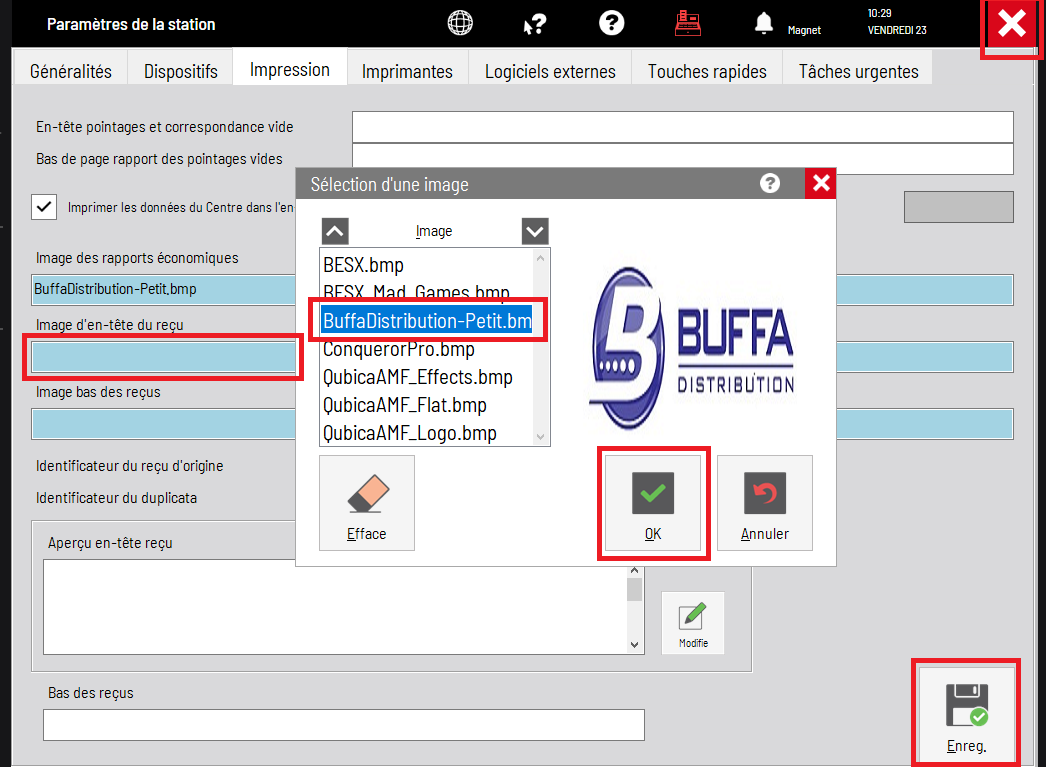Save settings with the Enreg. button
The image size is (1046, 767).
(x=967, y=716)
